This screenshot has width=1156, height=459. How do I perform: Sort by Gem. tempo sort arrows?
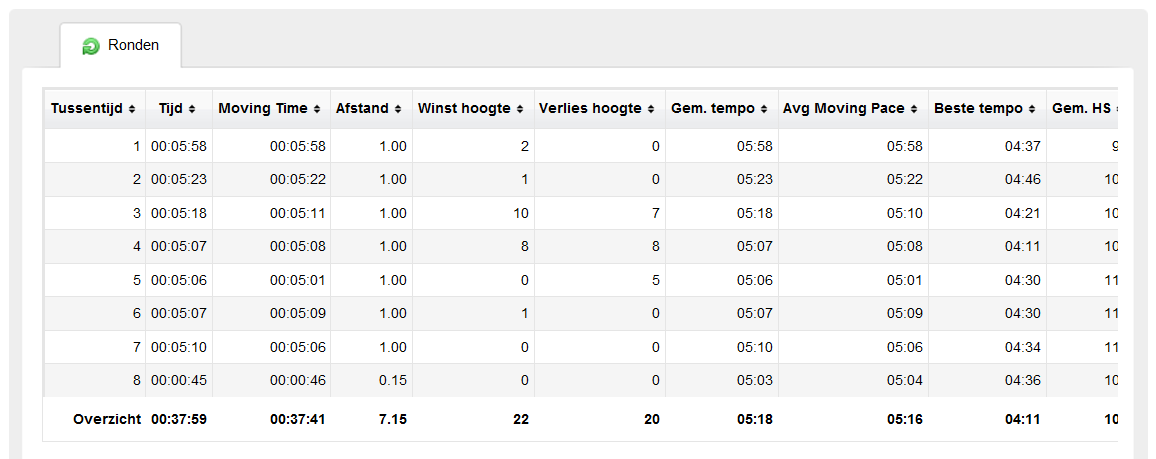click(764, 109)
